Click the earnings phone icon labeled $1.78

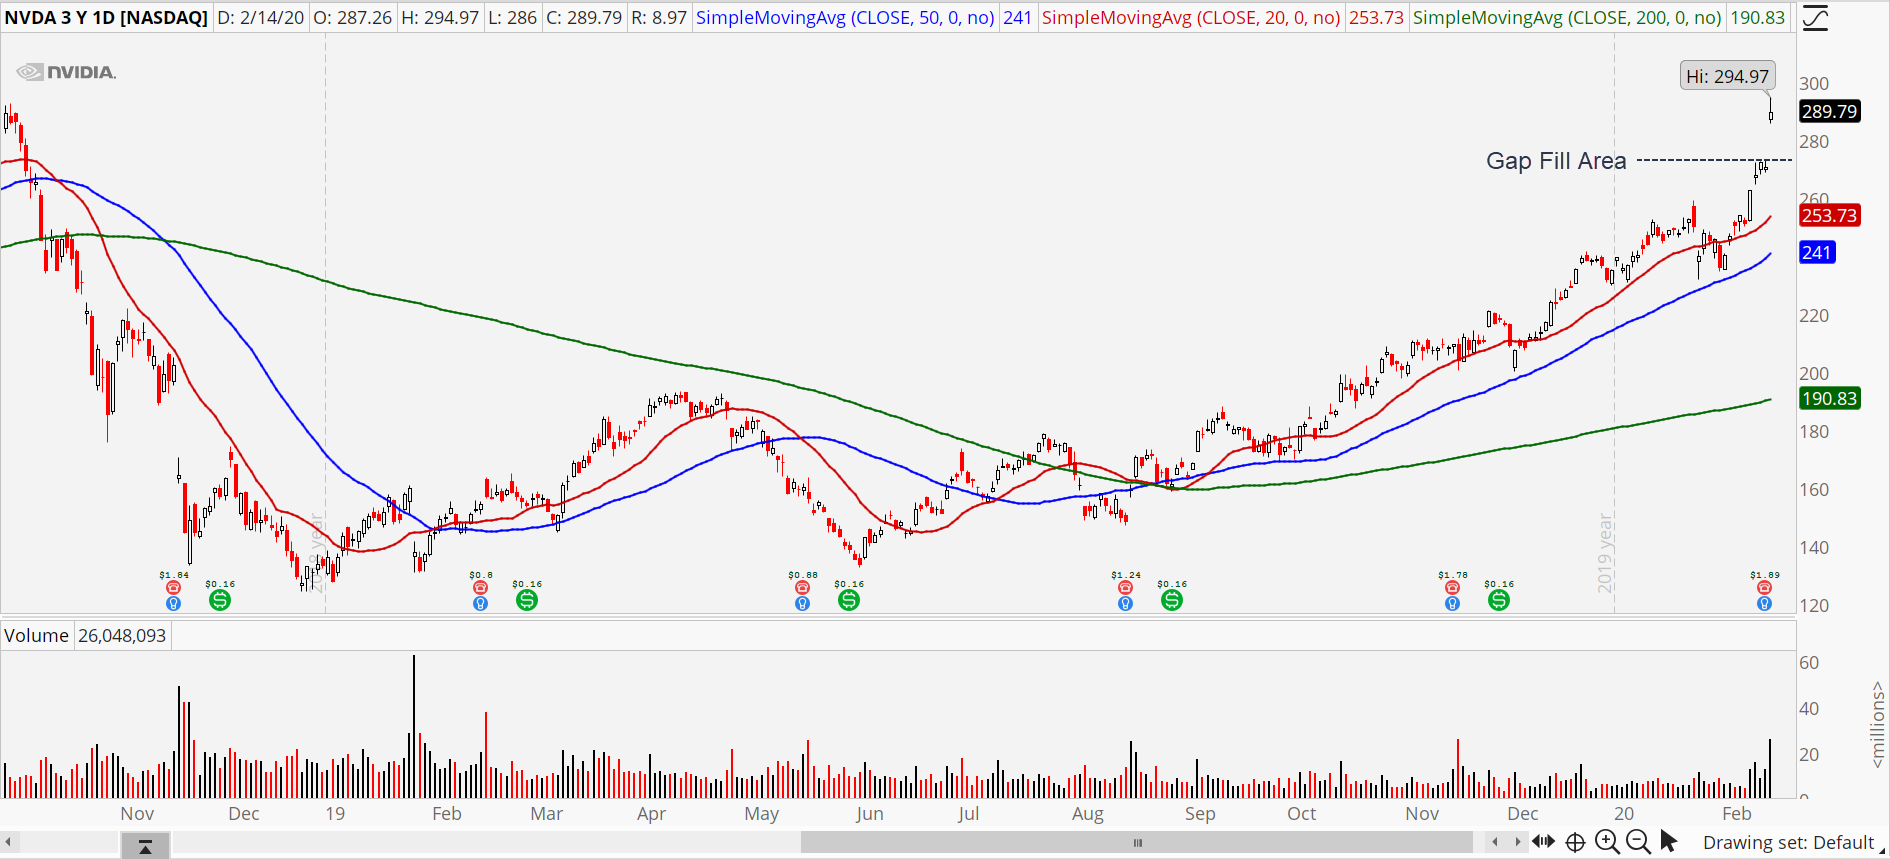point(1452,588)
